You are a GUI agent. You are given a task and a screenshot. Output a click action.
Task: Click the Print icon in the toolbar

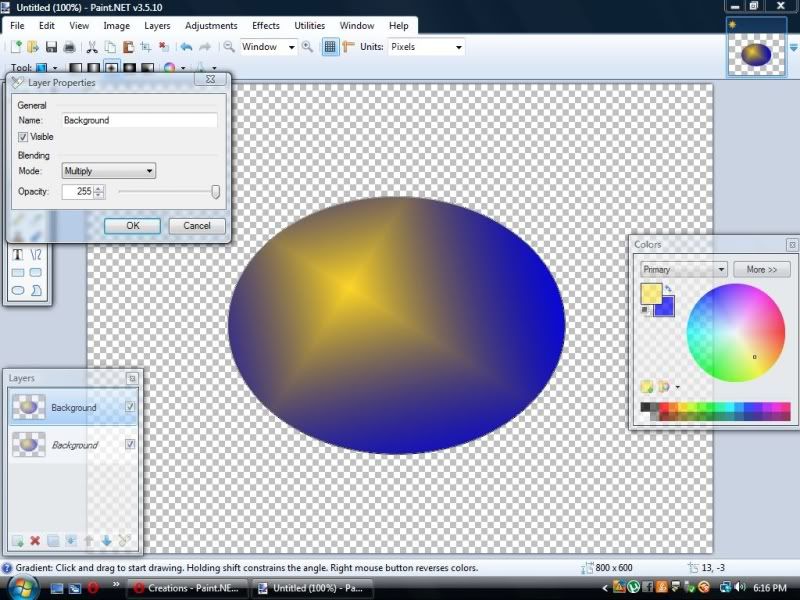pyautogui.click(x=69, y=47)
